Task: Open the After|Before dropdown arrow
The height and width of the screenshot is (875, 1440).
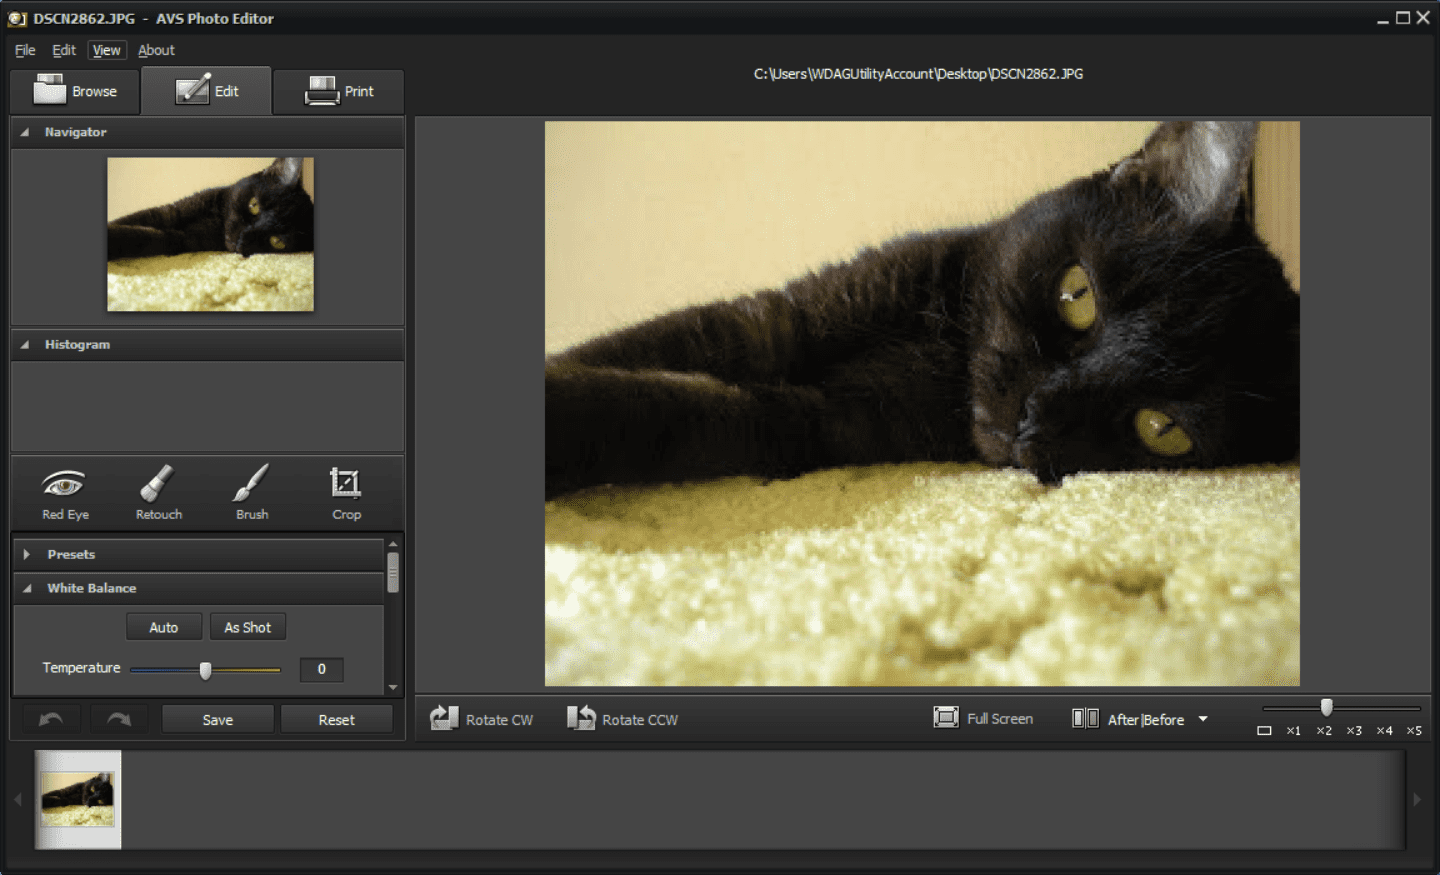Action: coord(1203,719)
